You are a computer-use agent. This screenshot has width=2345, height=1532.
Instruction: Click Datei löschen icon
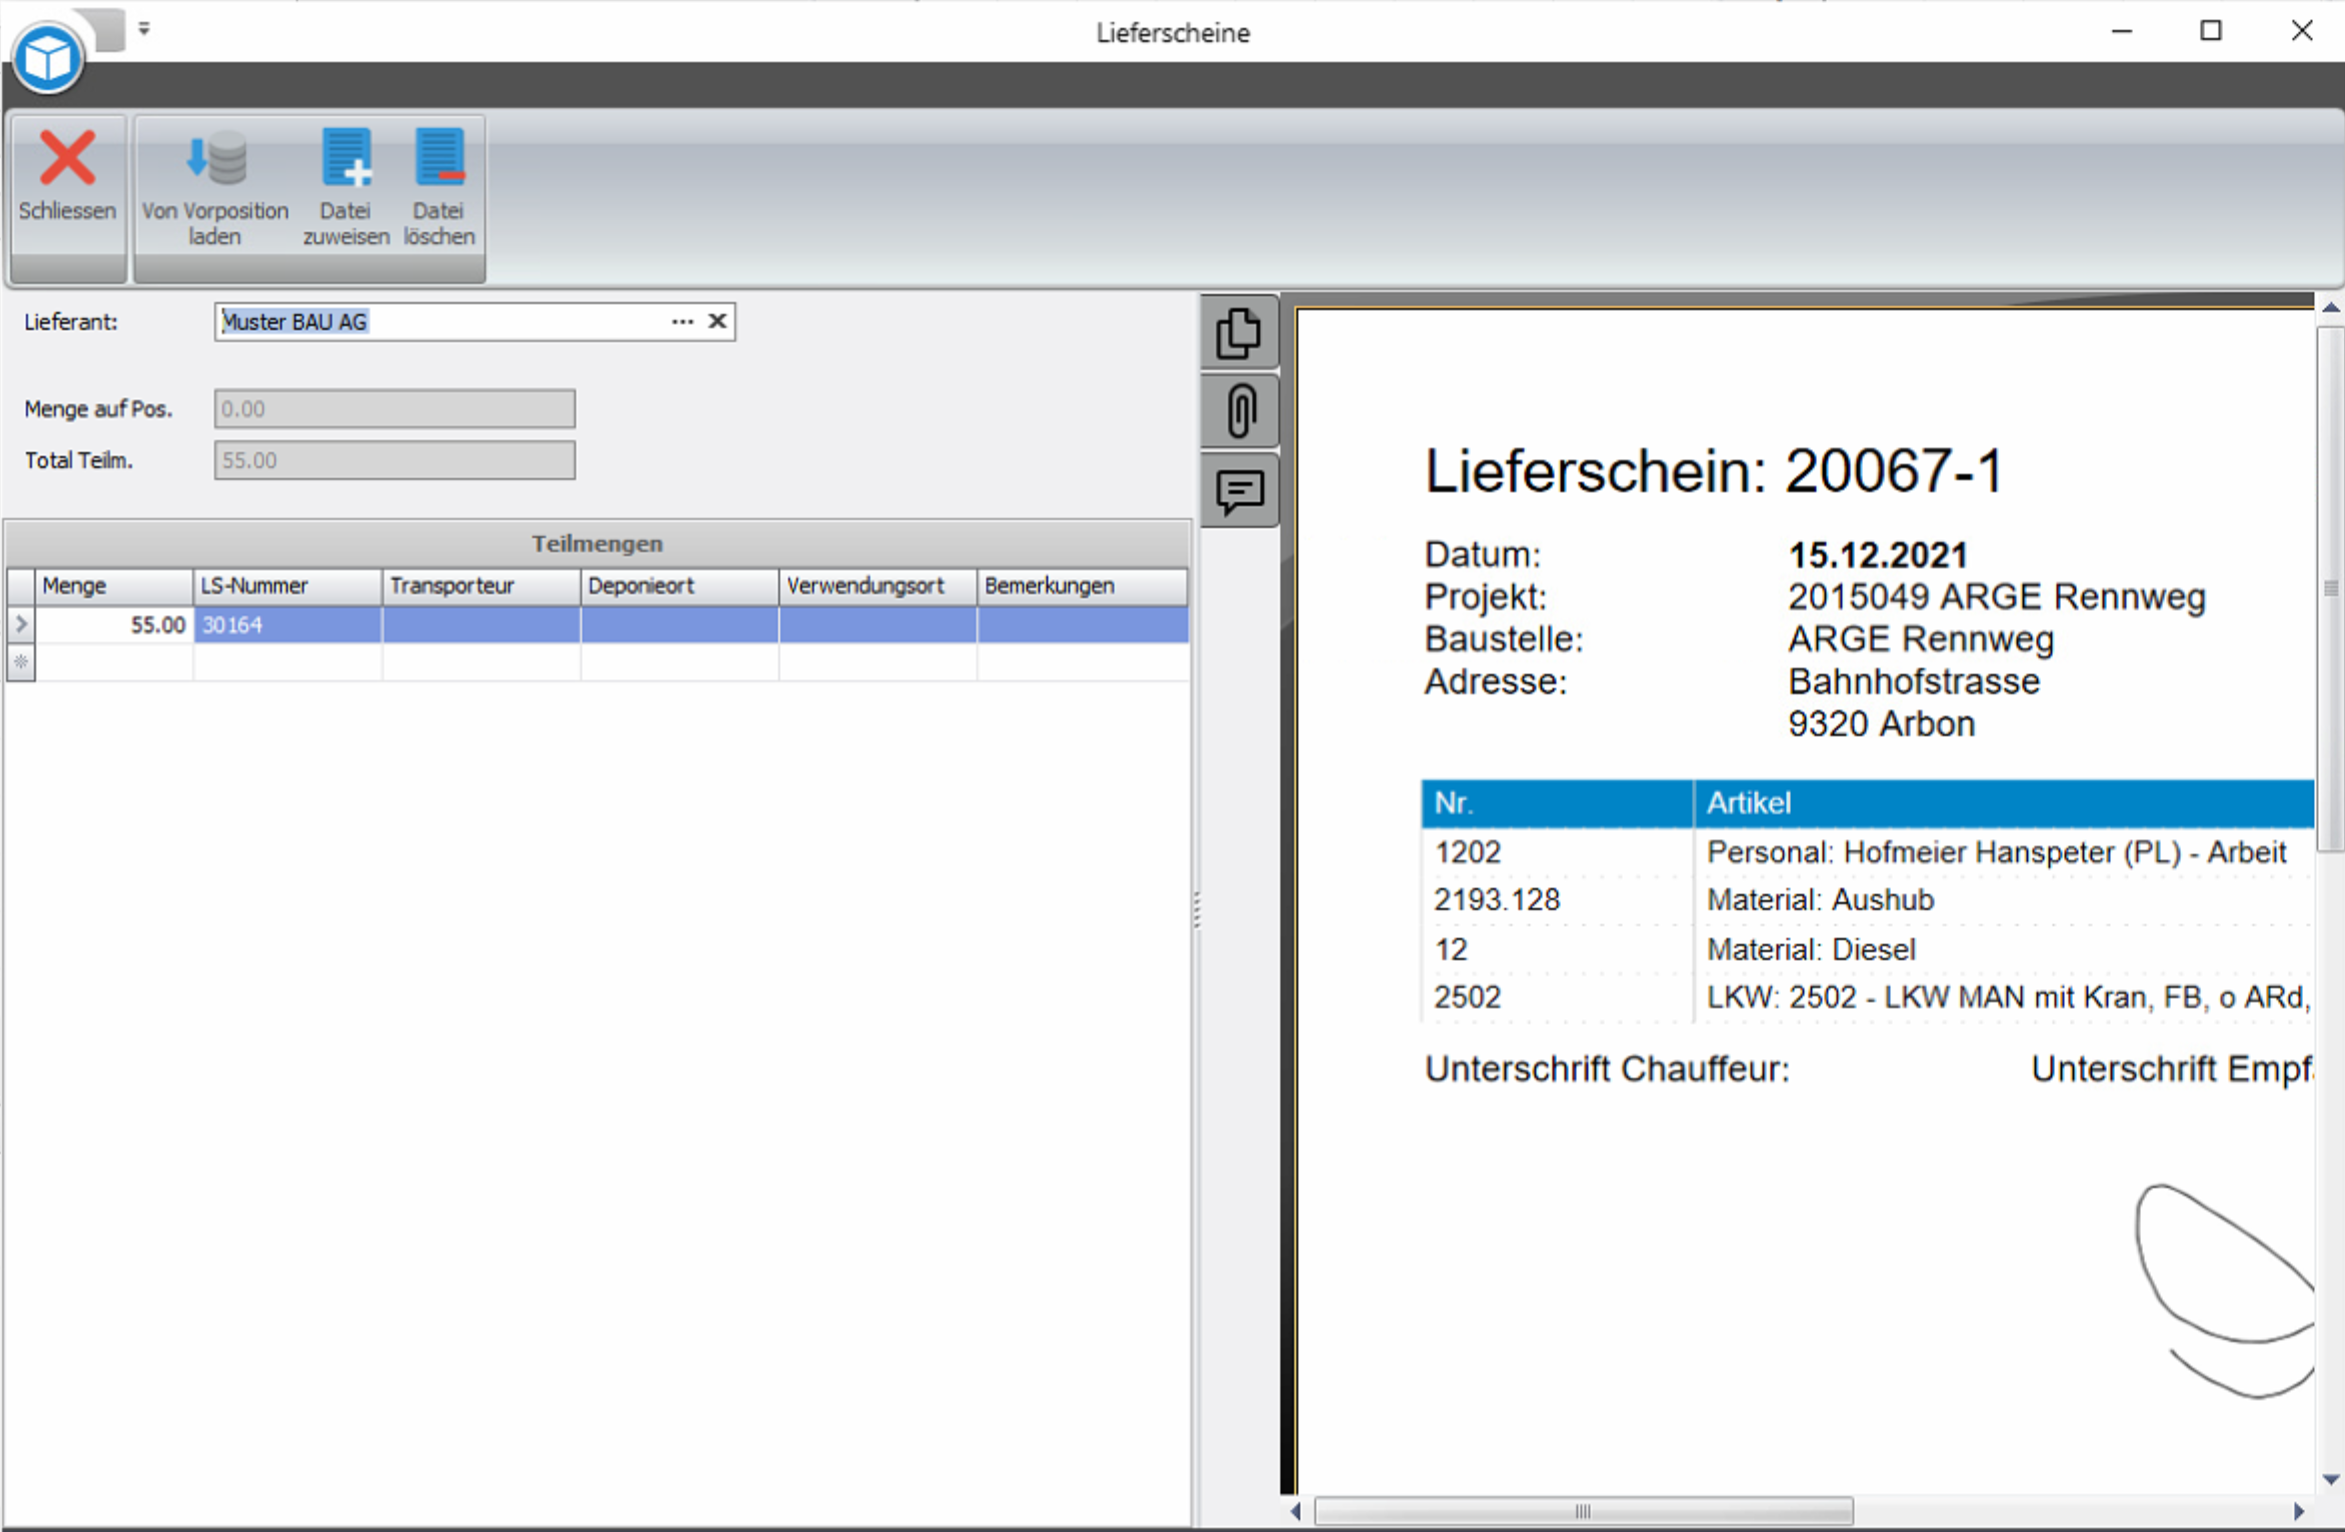point(439,188)
